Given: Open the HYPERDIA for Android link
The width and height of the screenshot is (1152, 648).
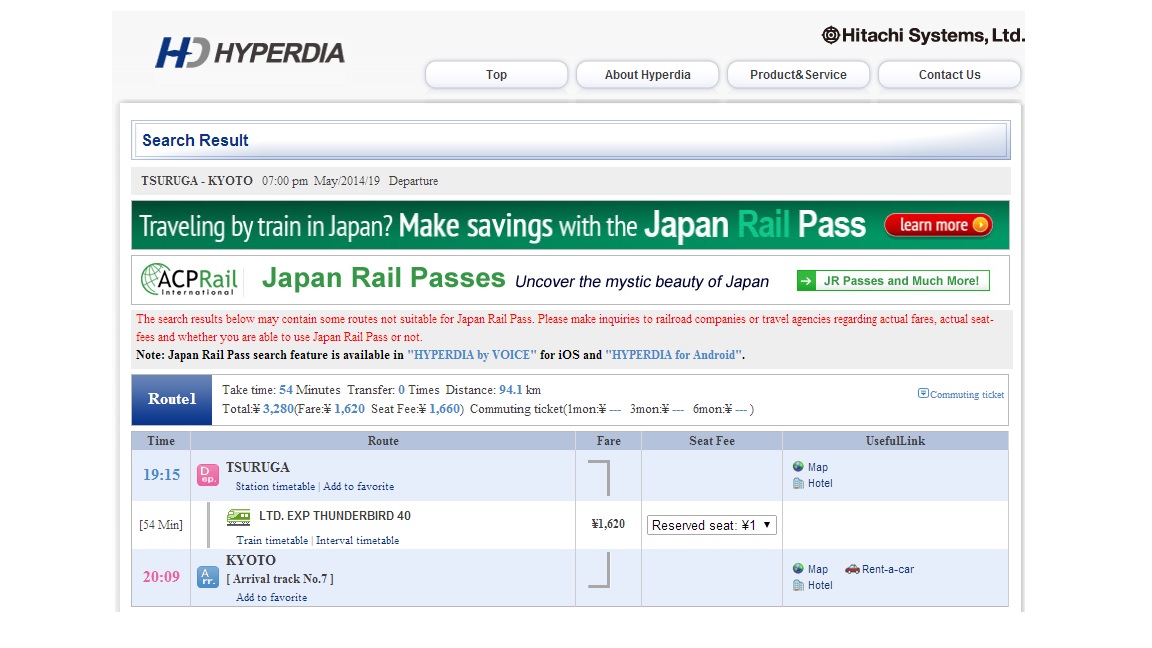Looking at the screenshot, I should click(673, 355).
